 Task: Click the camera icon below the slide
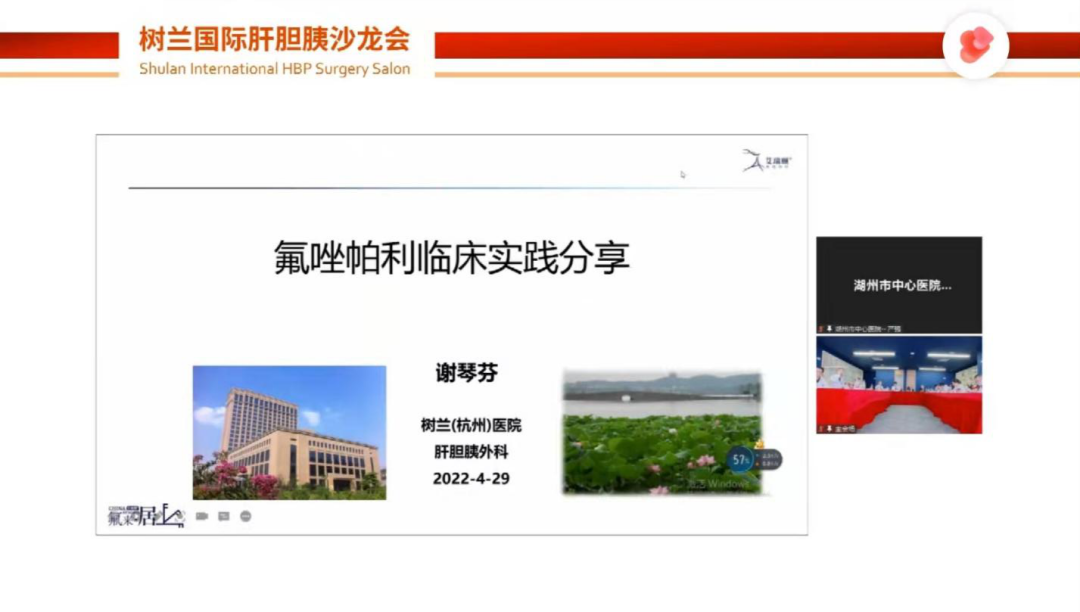202,516
